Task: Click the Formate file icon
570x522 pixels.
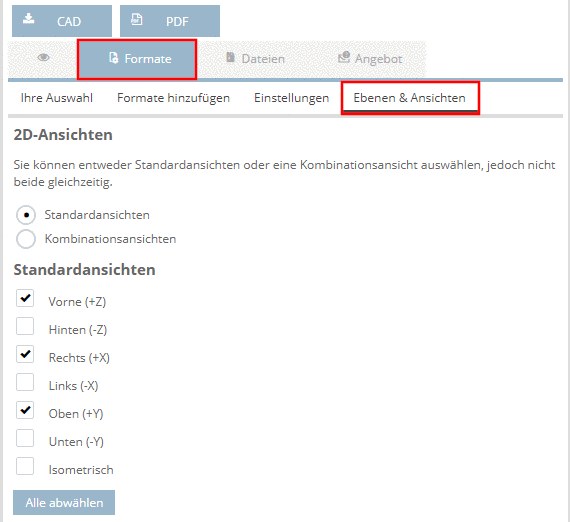Action: (x=113, y=58)
